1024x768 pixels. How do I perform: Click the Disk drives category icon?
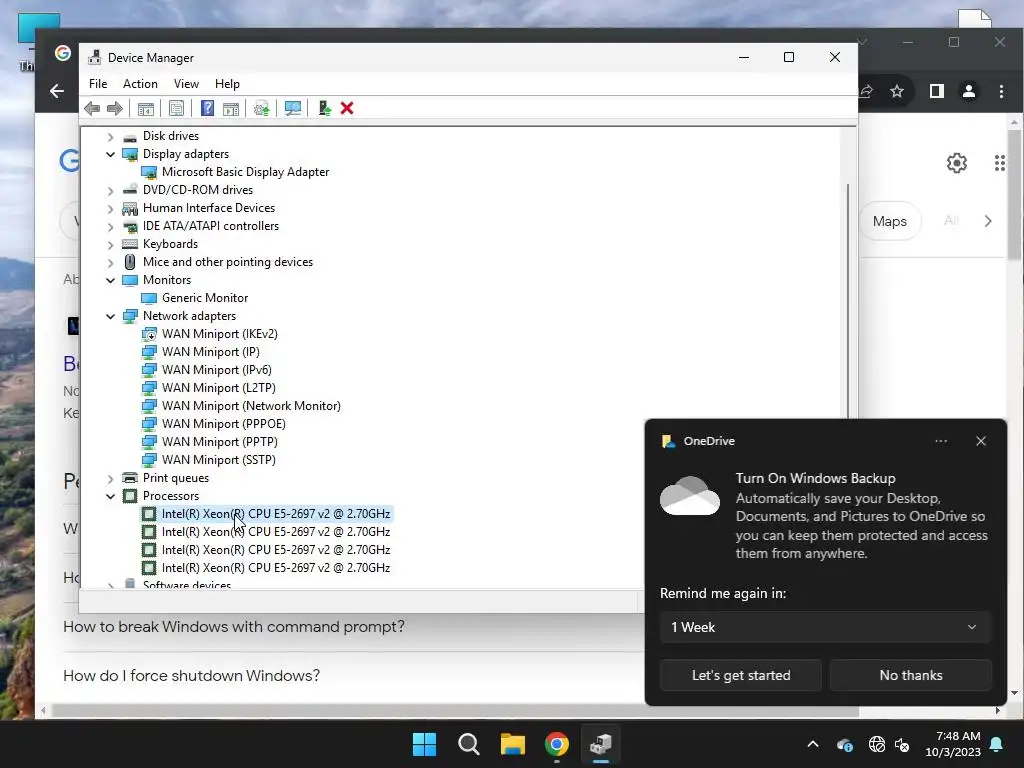[130, 136]
